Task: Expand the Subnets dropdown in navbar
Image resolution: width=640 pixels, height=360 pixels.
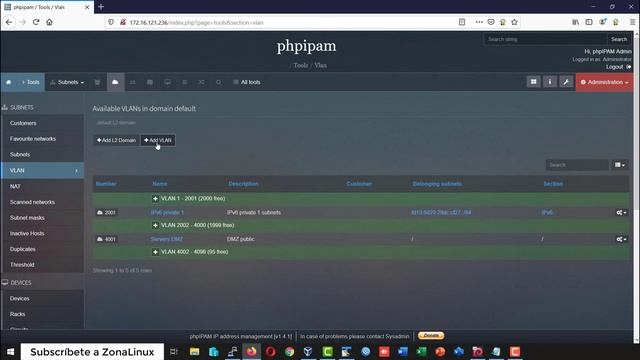Action: [67, 82]
